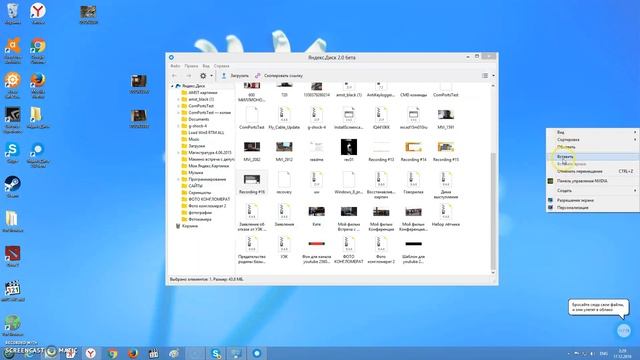Click the file list vertical scrollbar

493,210
